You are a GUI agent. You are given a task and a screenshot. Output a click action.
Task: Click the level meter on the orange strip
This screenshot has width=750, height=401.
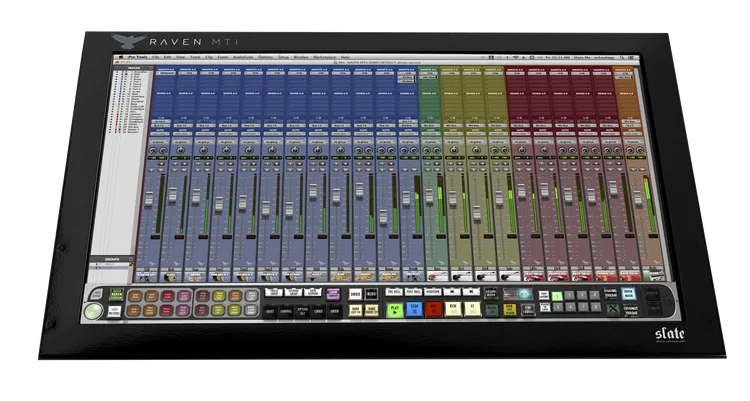click(650, 203)
